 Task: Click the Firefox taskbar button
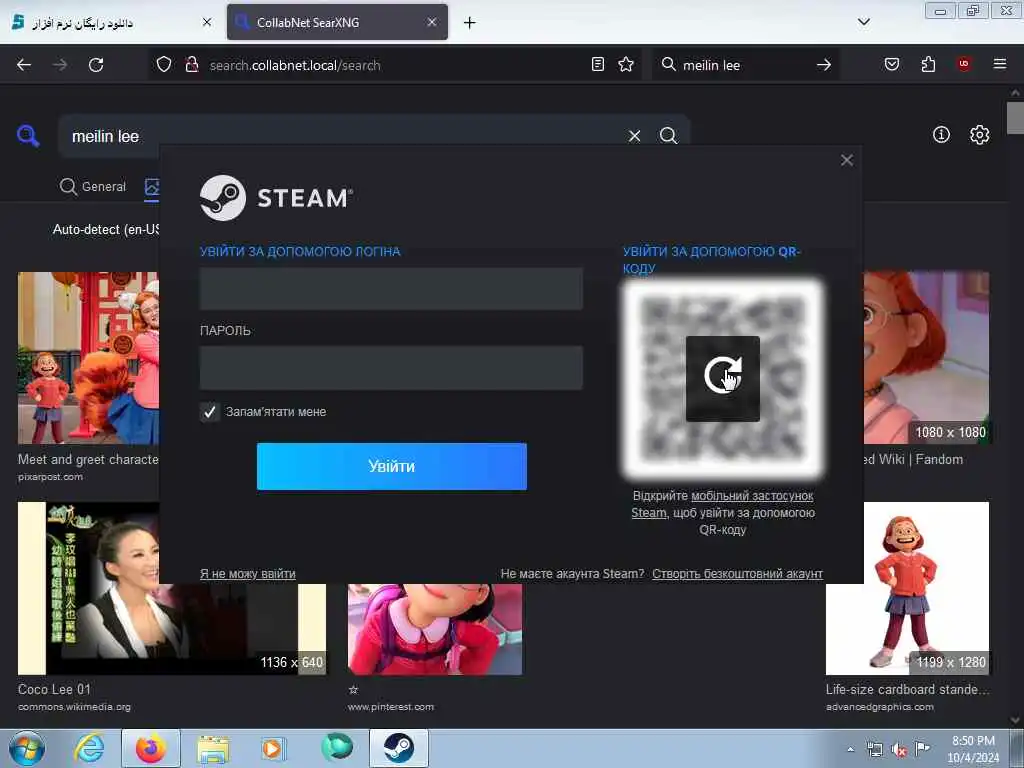click(150, 748)
